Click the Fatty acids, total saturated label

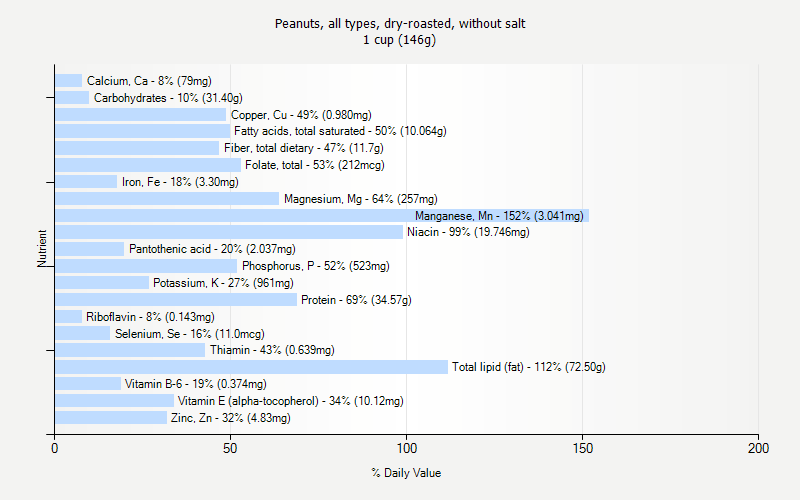pyautogui.click(x=340, y=131)
